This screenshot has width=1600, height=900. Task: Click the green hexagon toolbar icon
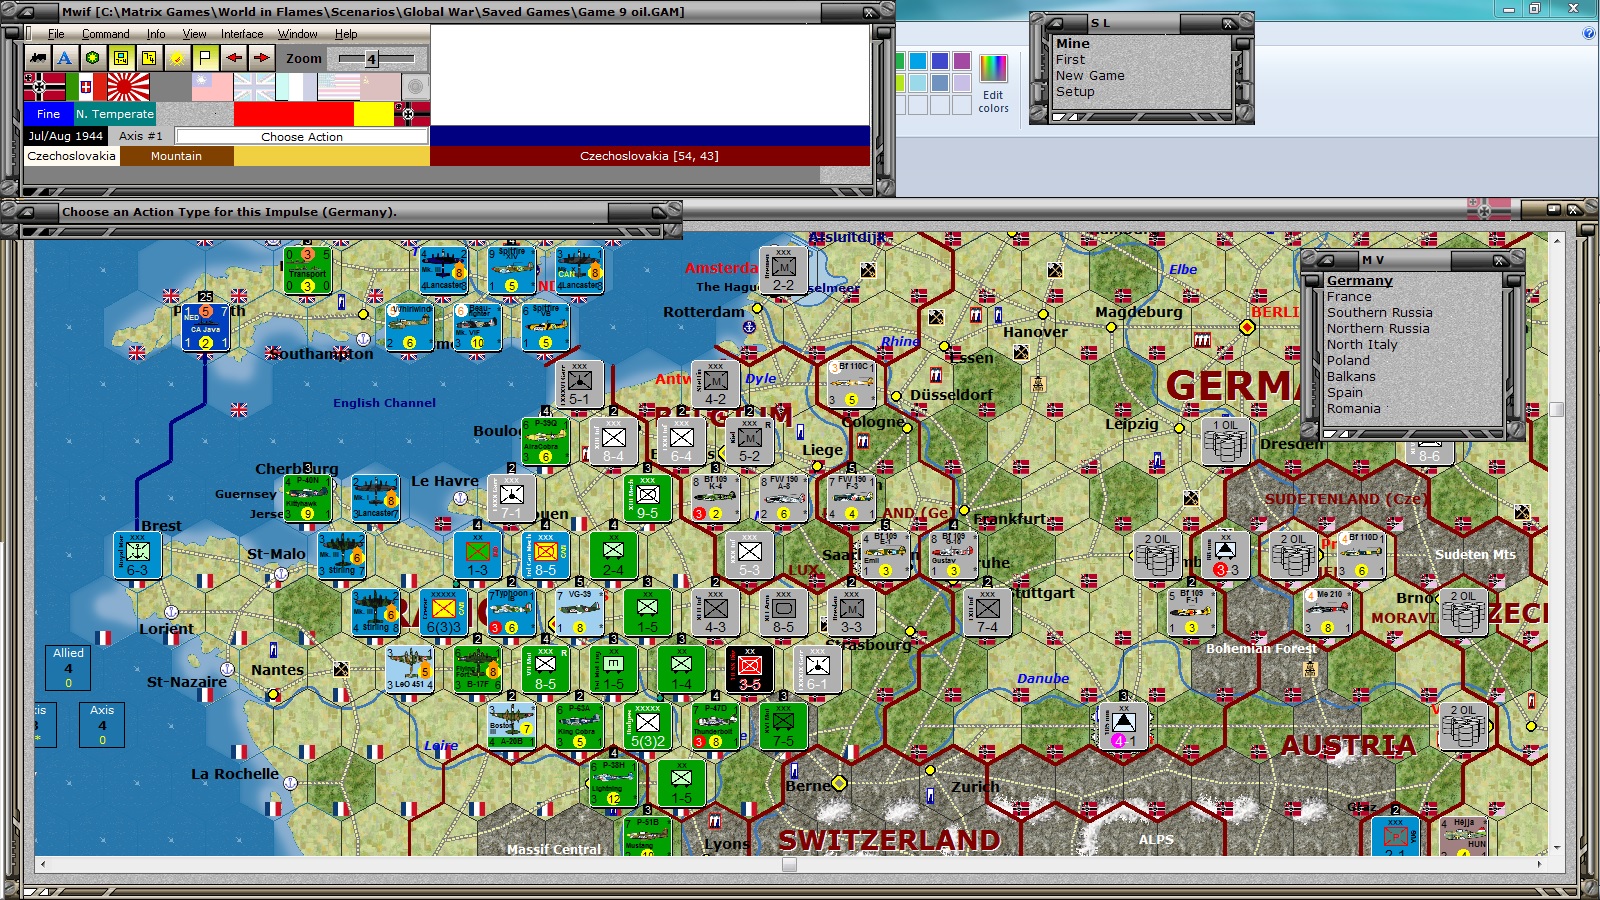tap(93, 58)
